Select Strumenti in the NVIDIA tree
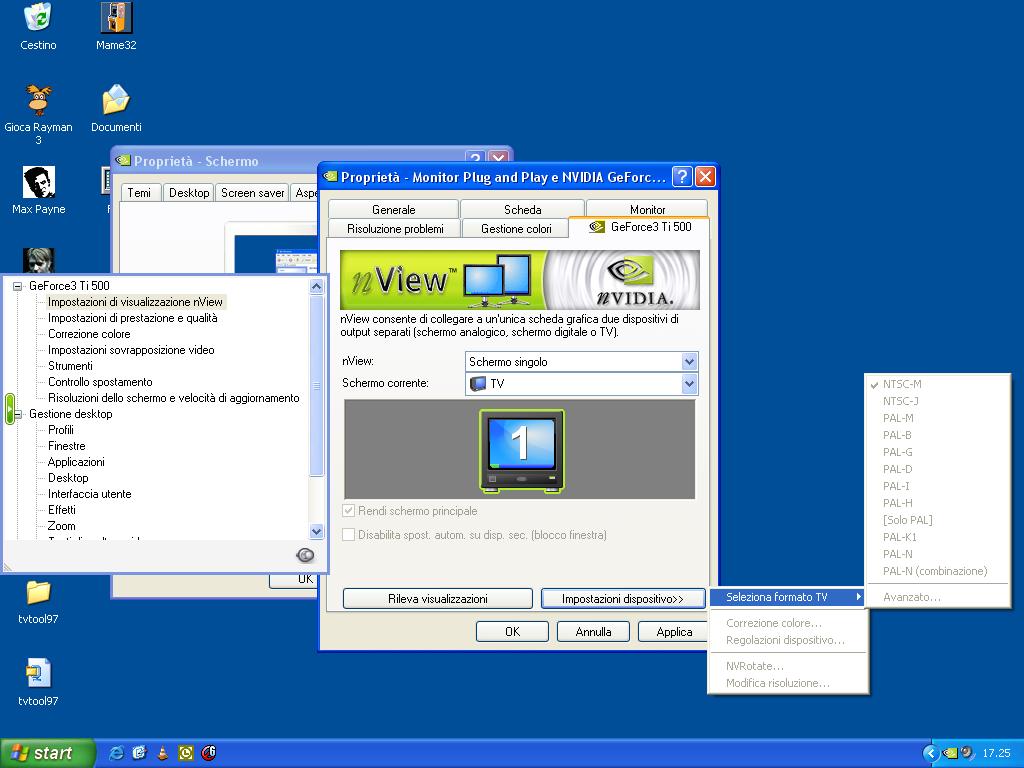This screenshot has width=1024, height=768. pyautogui.click(x=71, y=366)
